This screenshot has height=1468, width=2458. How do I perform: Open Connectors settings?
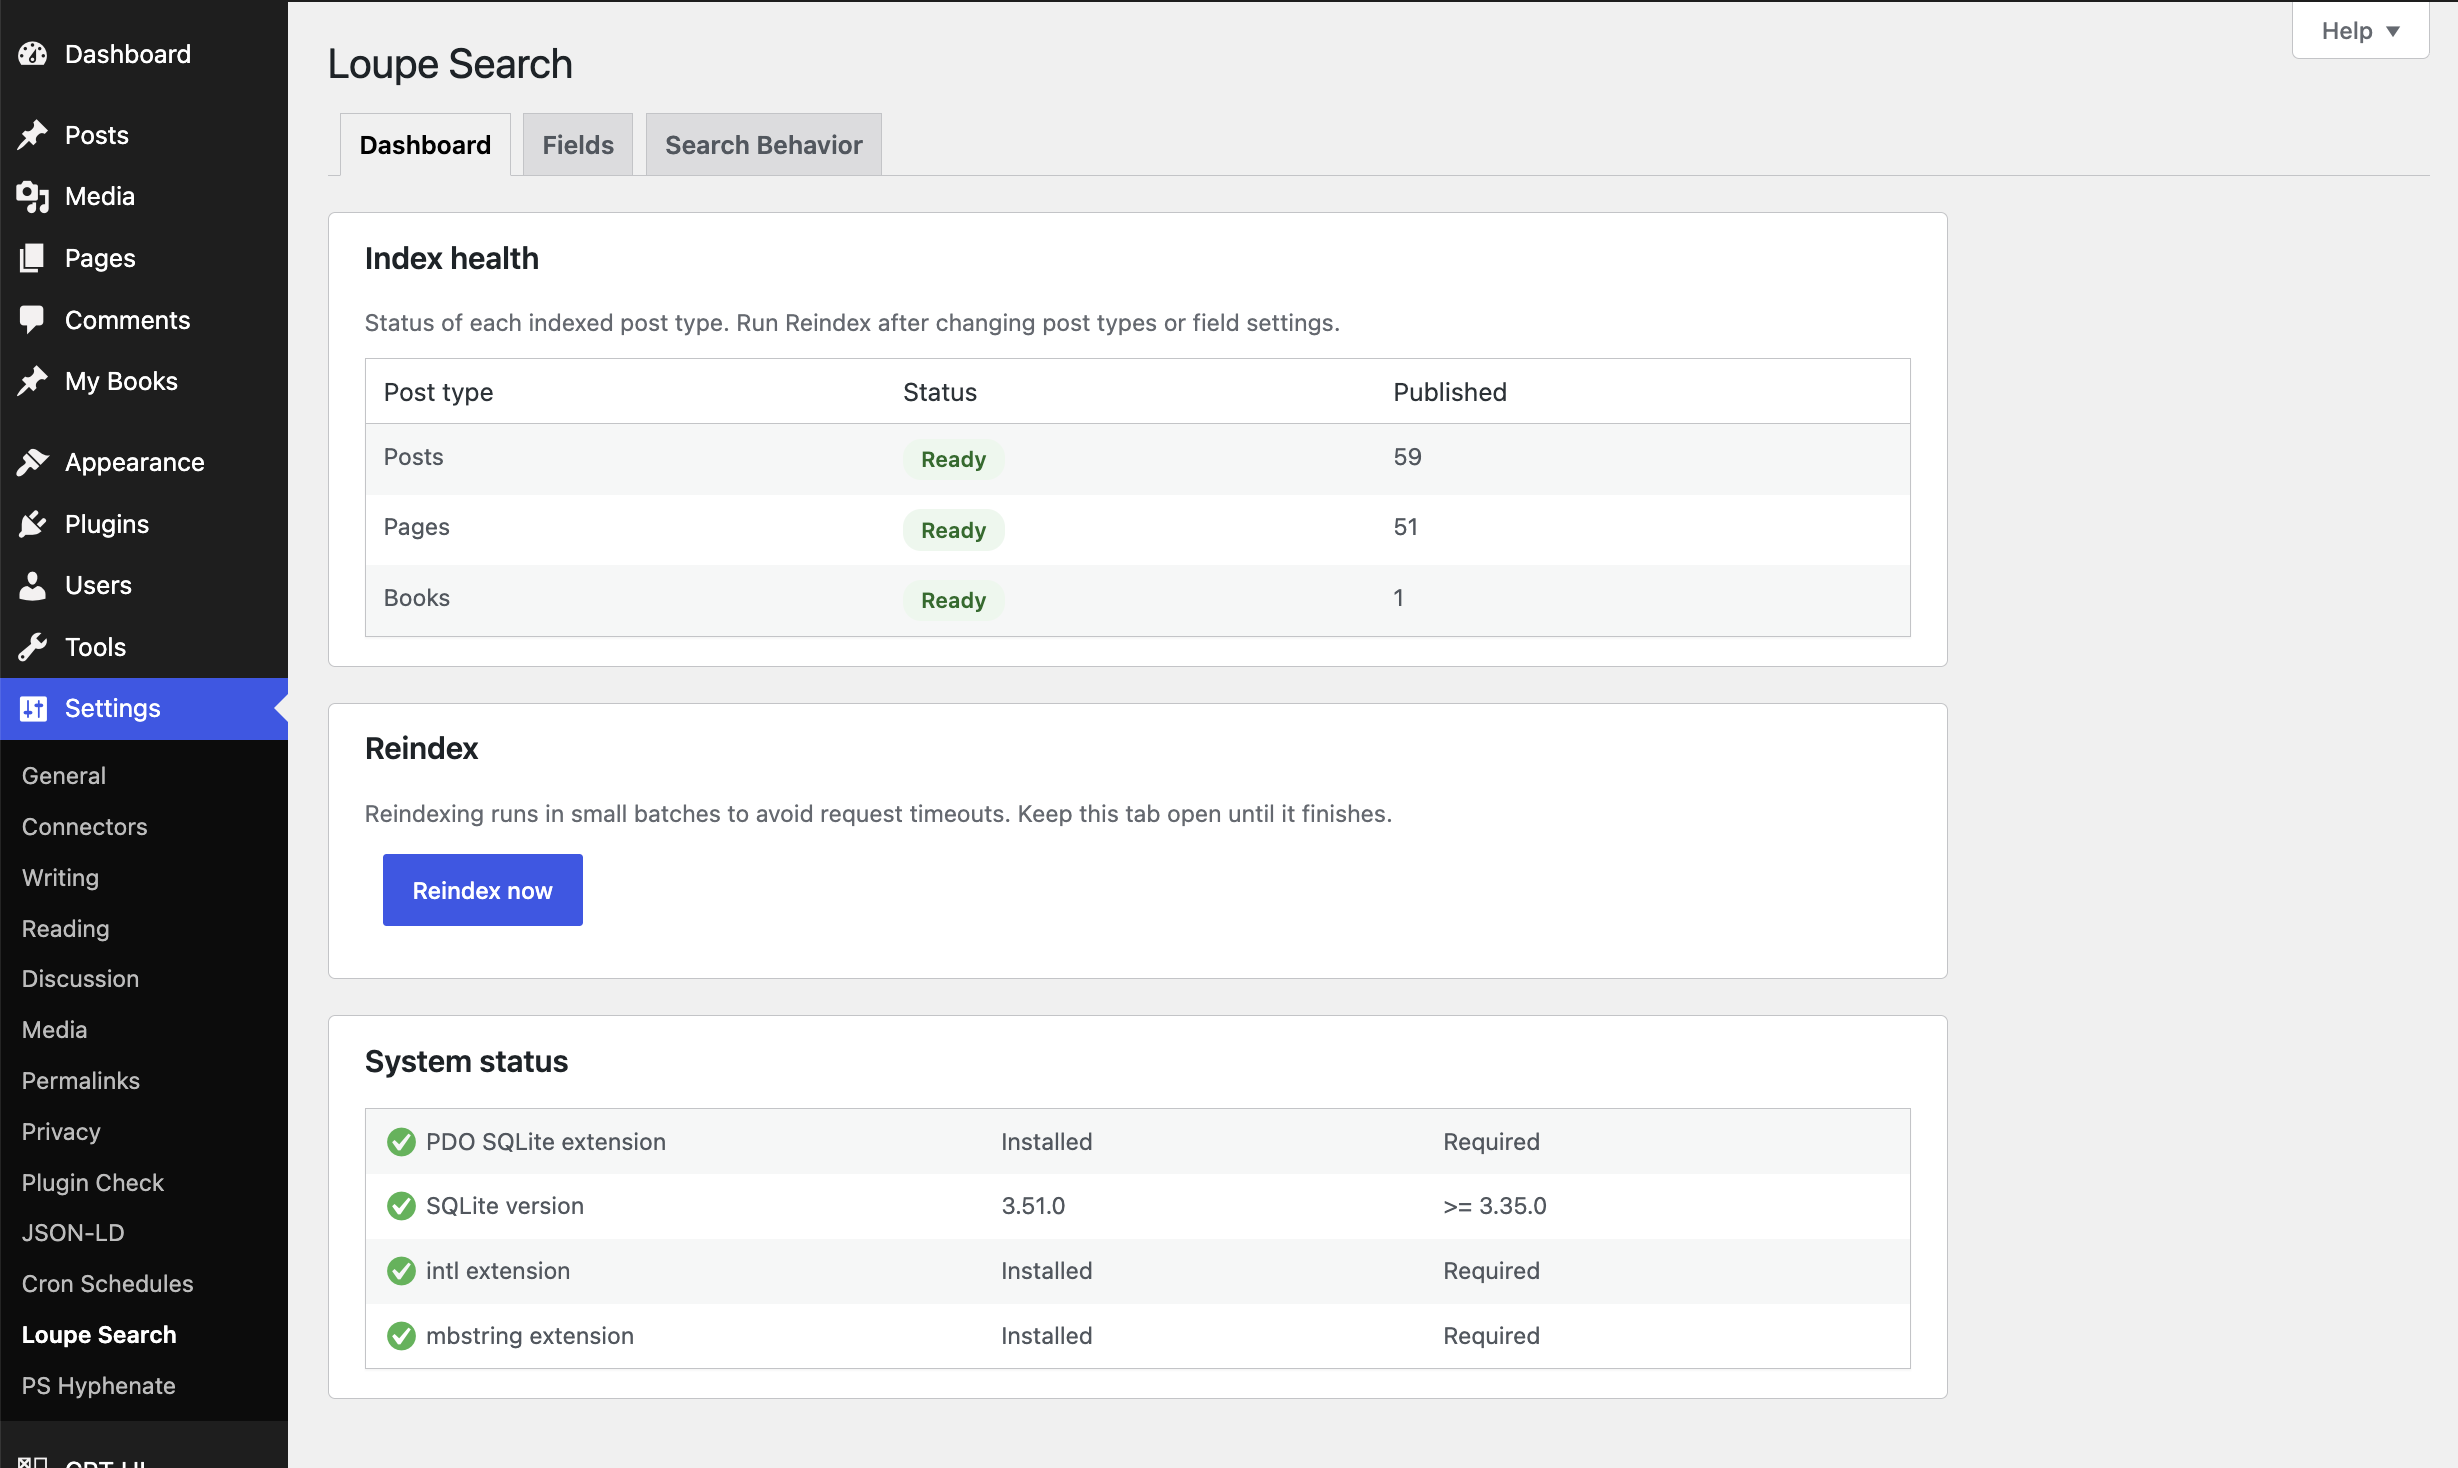point(85,827)
